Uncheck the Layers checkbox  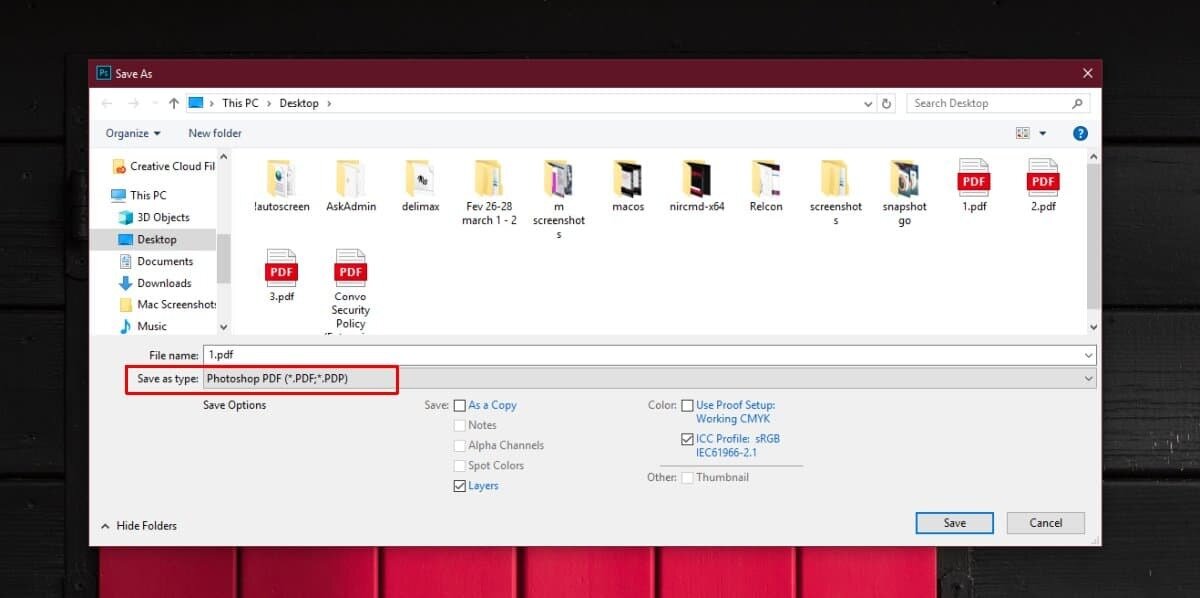pyautogui.click(x=460, y=486)
